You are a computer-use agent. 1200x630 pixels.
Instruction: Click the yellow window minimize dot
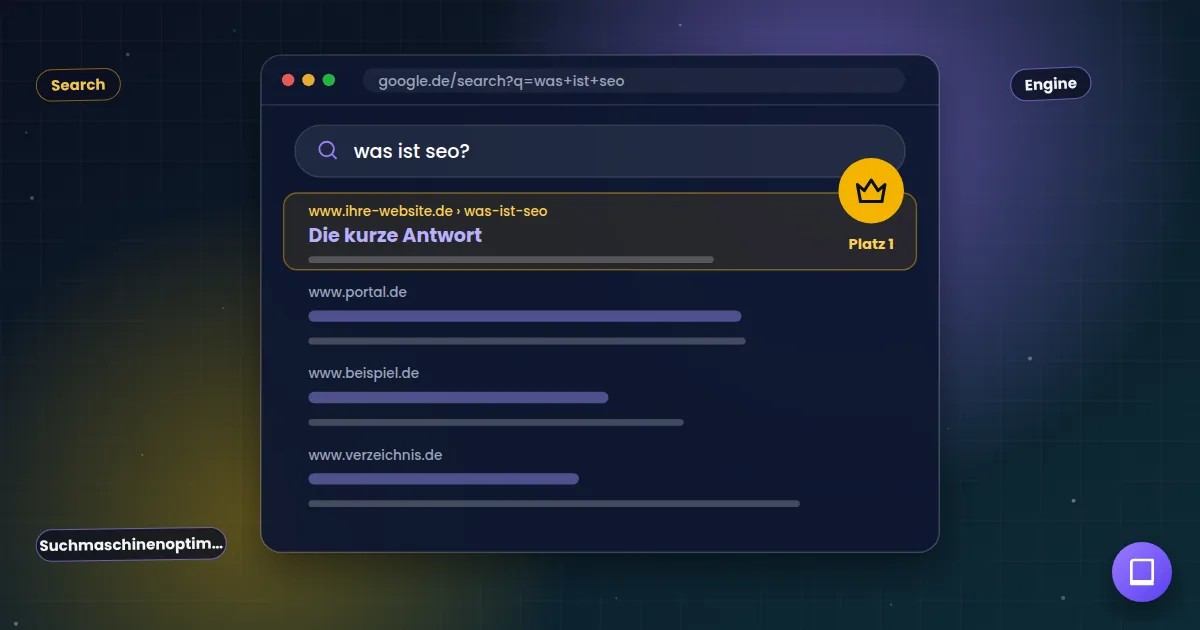[308, 80]
